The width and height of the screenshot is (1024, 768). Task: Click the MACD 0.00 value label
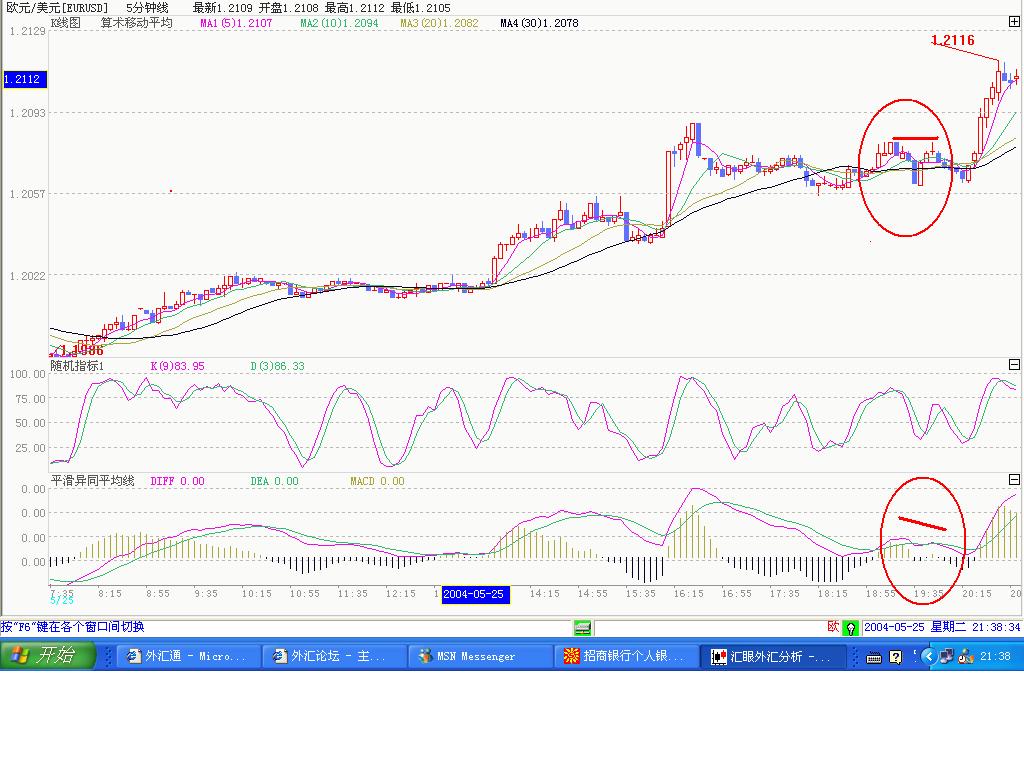click(377, 481)
